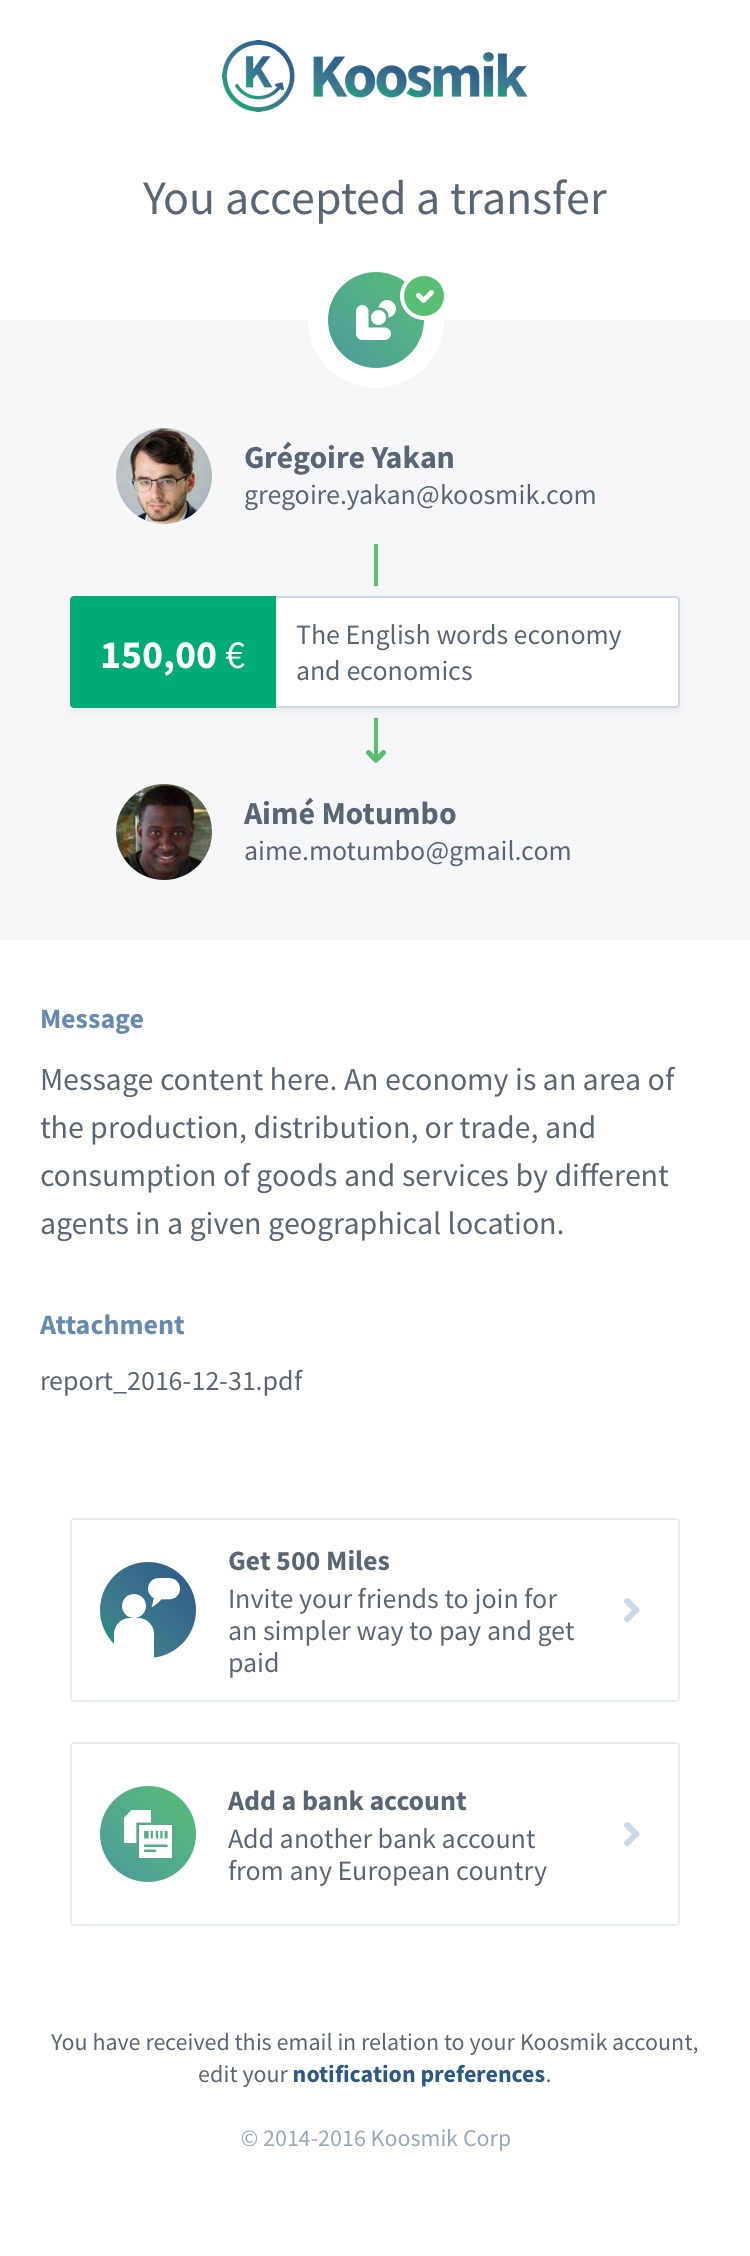Open the notification preferences link
The height and width of the screenshot is (2256, 750).
coord(418,2074)
